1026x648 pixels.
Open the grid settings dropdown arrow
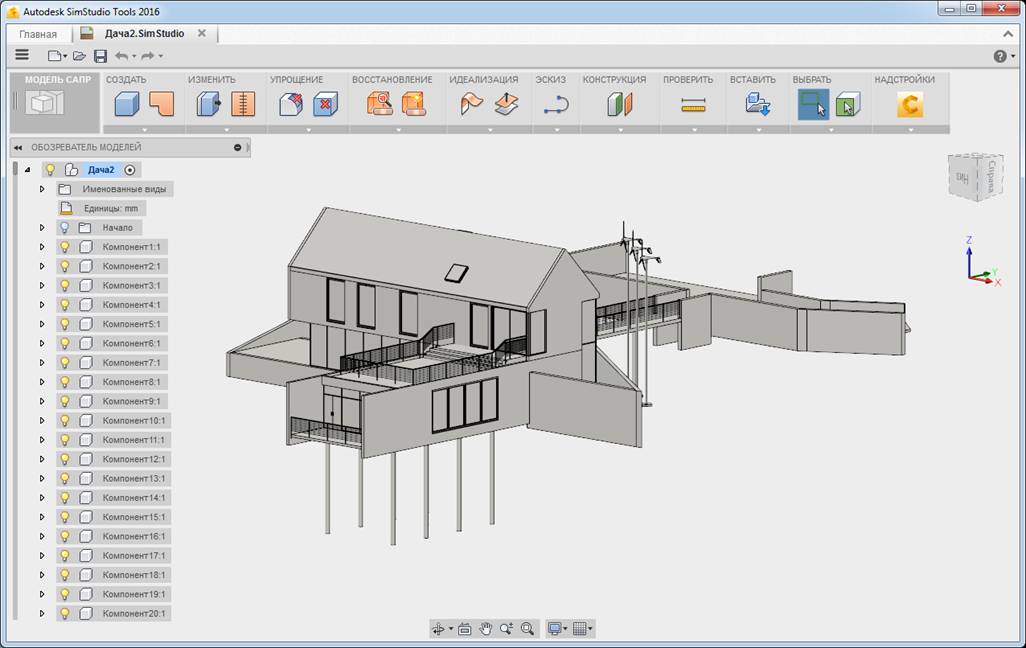click(x=591, y=629)
